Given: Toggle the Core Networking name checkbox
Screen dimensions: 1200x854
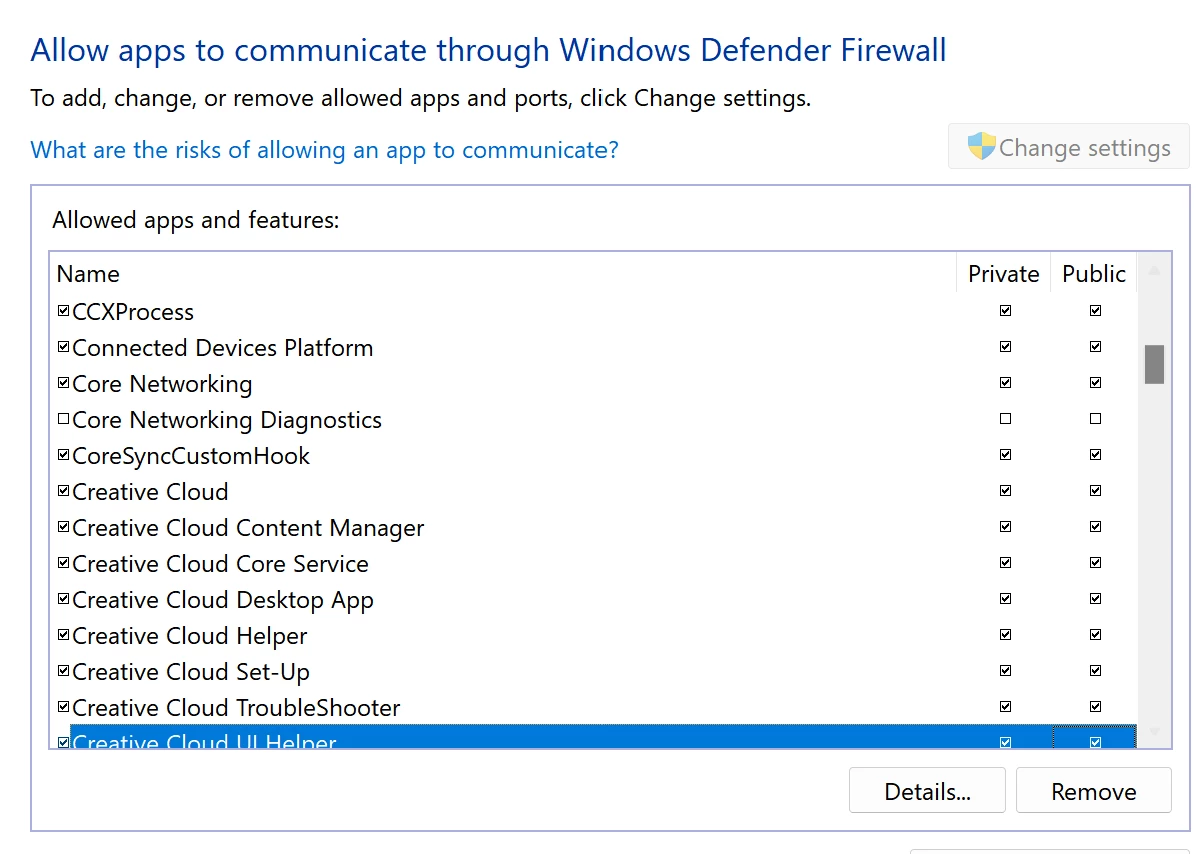Looking at the screenshot, I should [64, 383].
